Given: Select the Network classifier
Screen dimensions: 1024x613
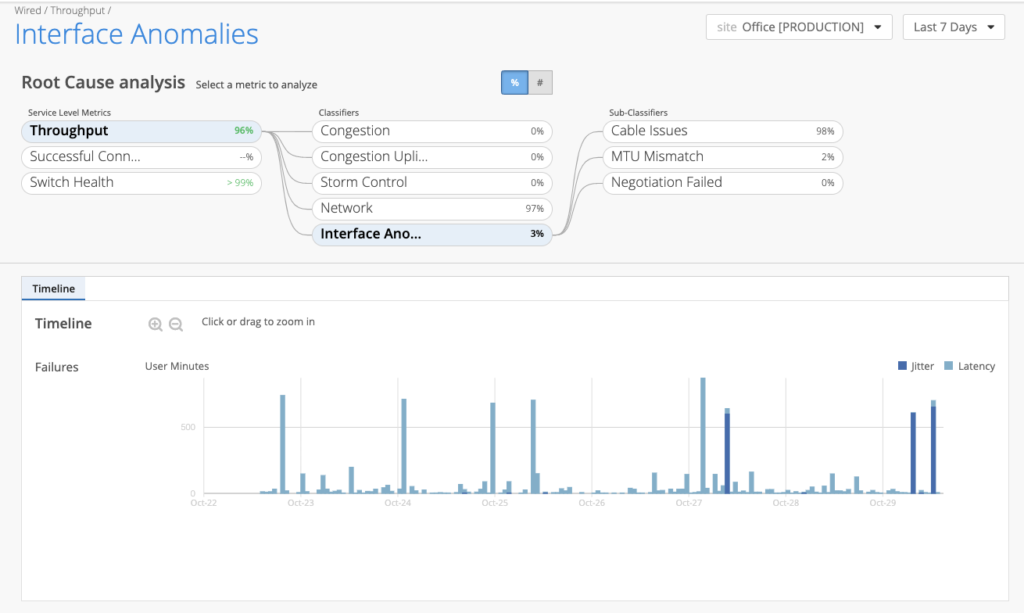Looking at the screenshot, I should [431, 209].
